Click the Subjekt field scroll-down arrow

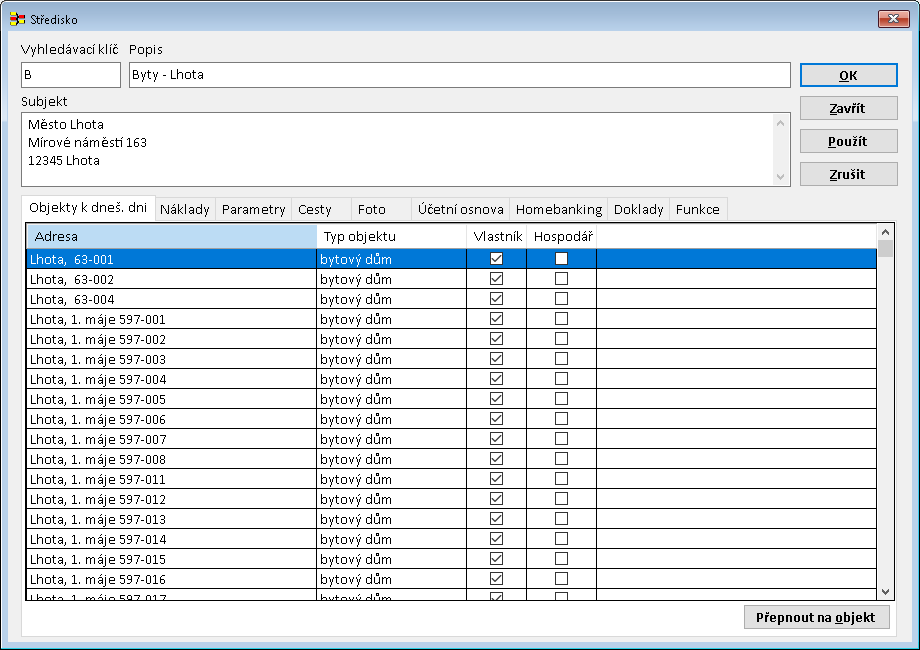pos(781,177)
